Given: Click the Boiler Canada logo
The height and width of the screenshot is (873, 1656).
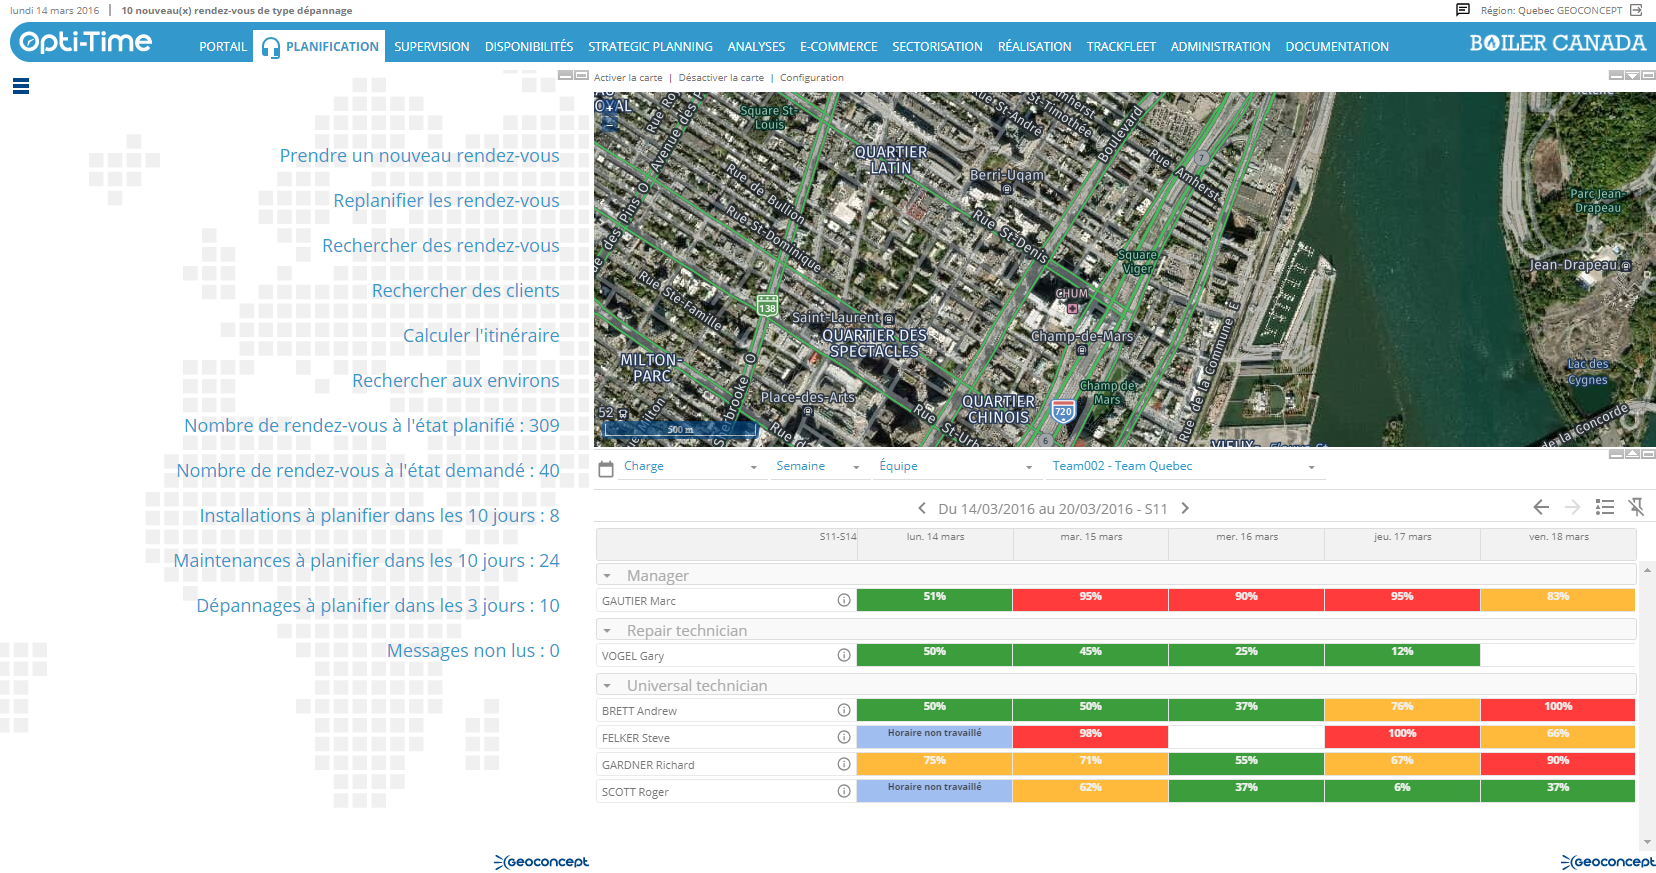Looking at the screenshot, I should pyautogui.click(x=1557, y=43).
